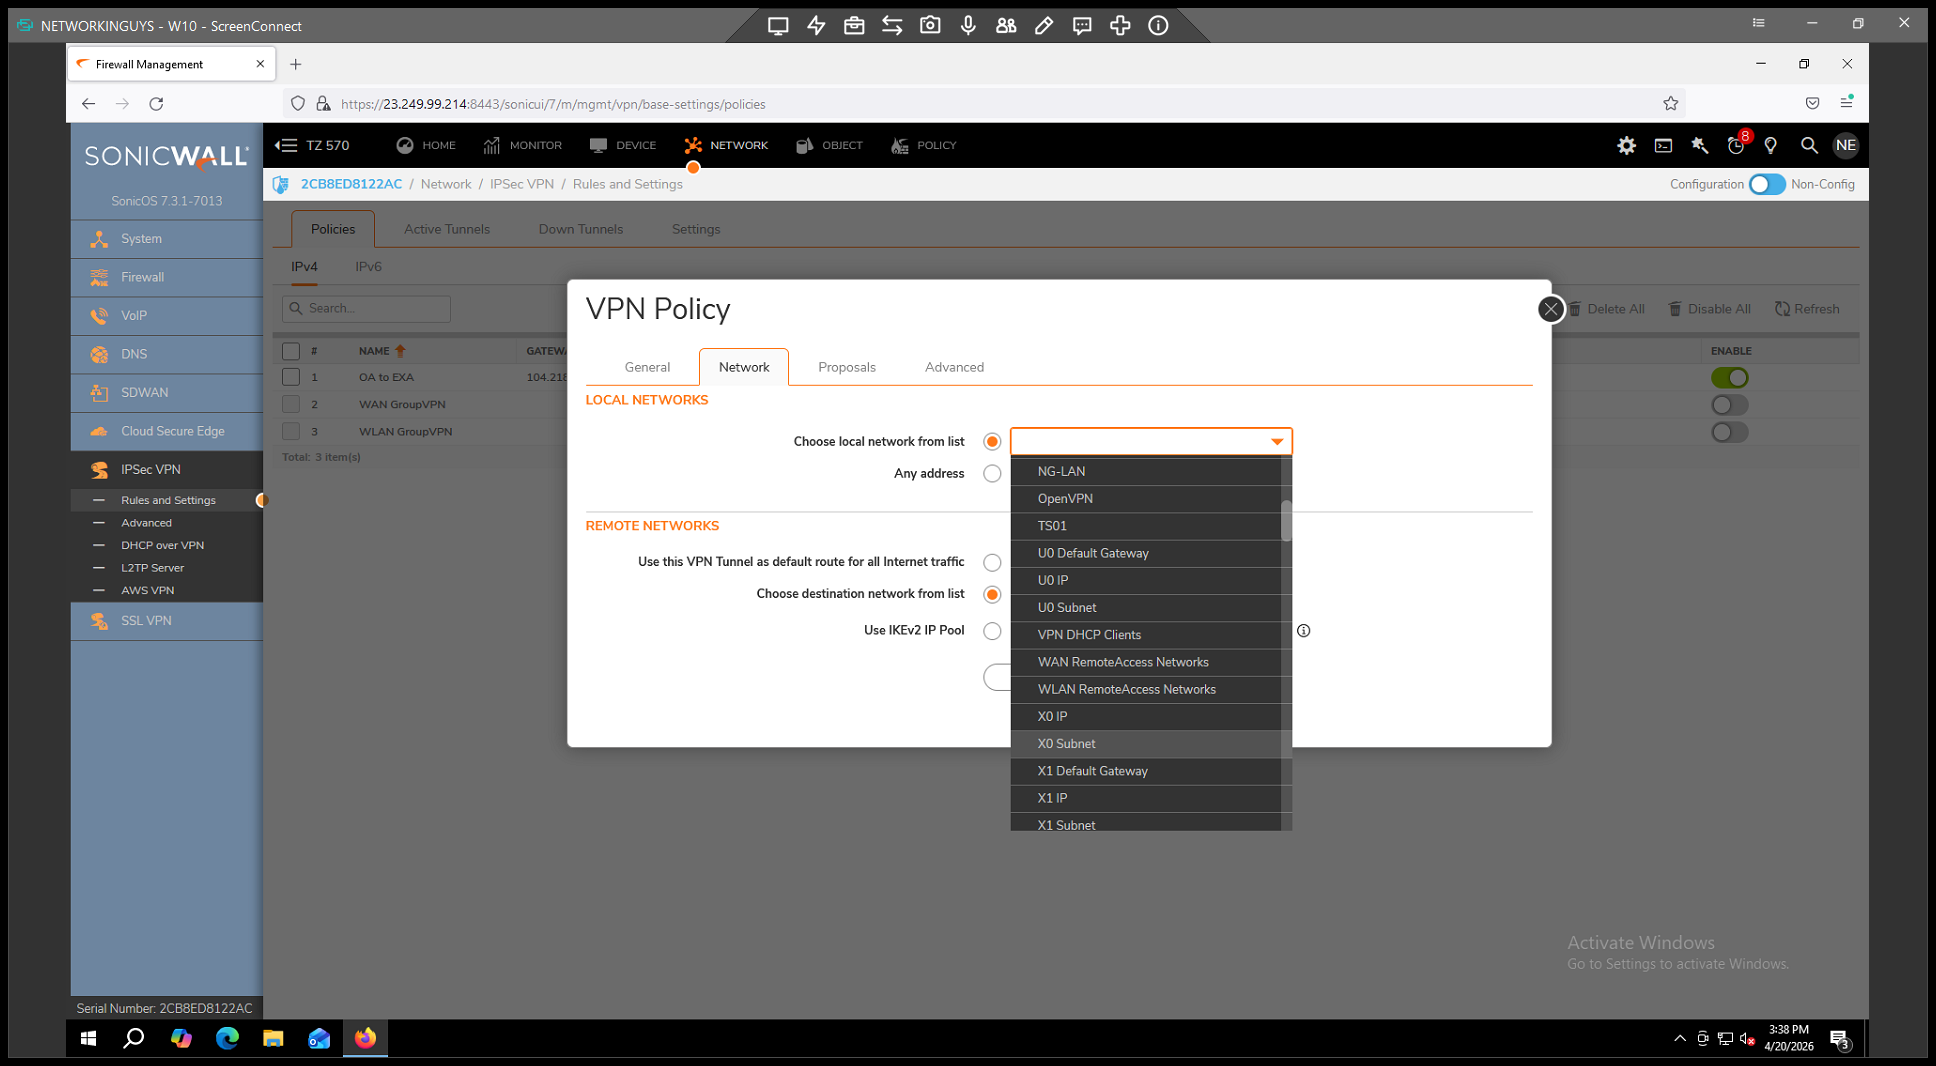Screen dimensions: 1936x1066
Task: Open the search magnifier in SonicWall header
Action: pos(1808,146)
